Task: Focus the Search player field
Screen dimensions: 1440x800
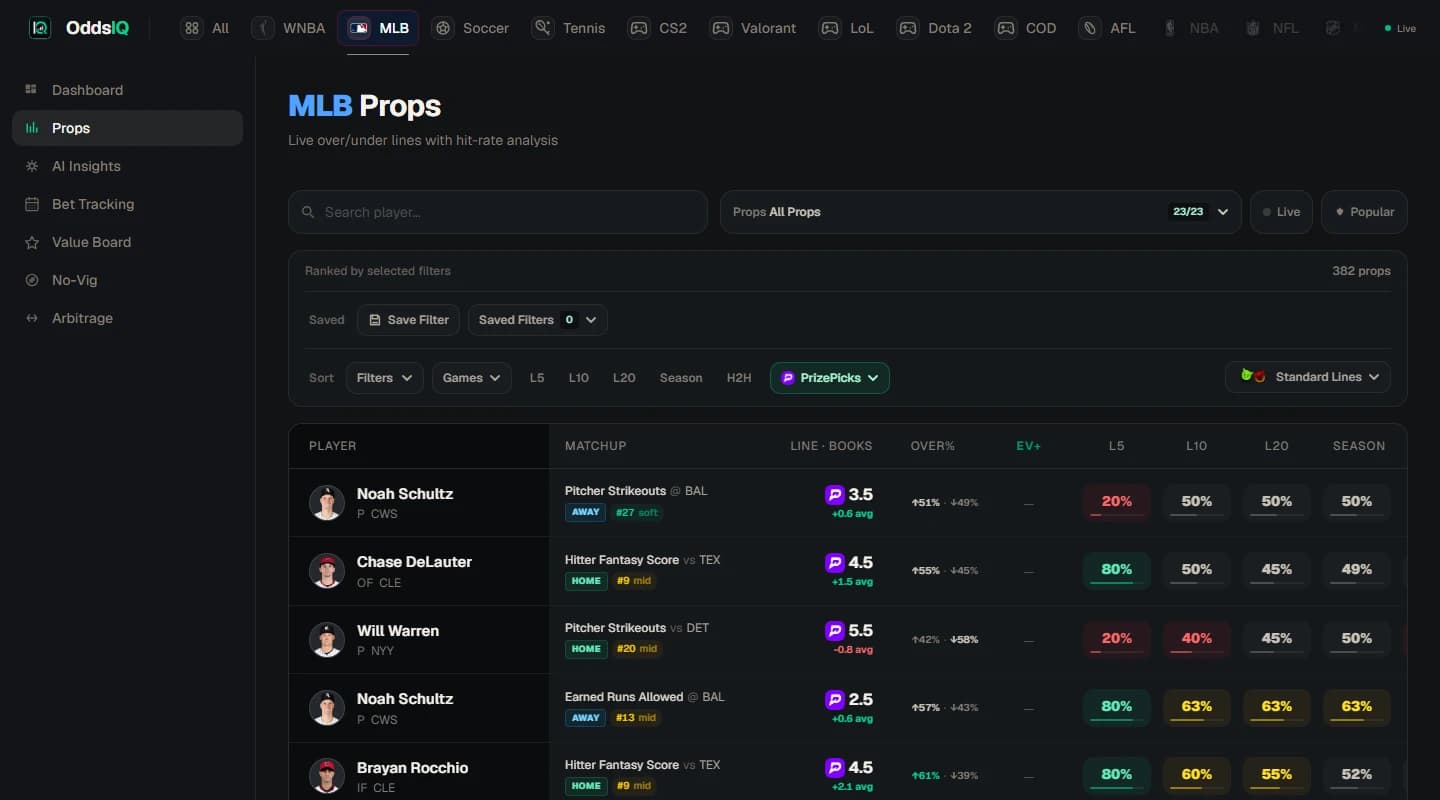Action: 498,212
